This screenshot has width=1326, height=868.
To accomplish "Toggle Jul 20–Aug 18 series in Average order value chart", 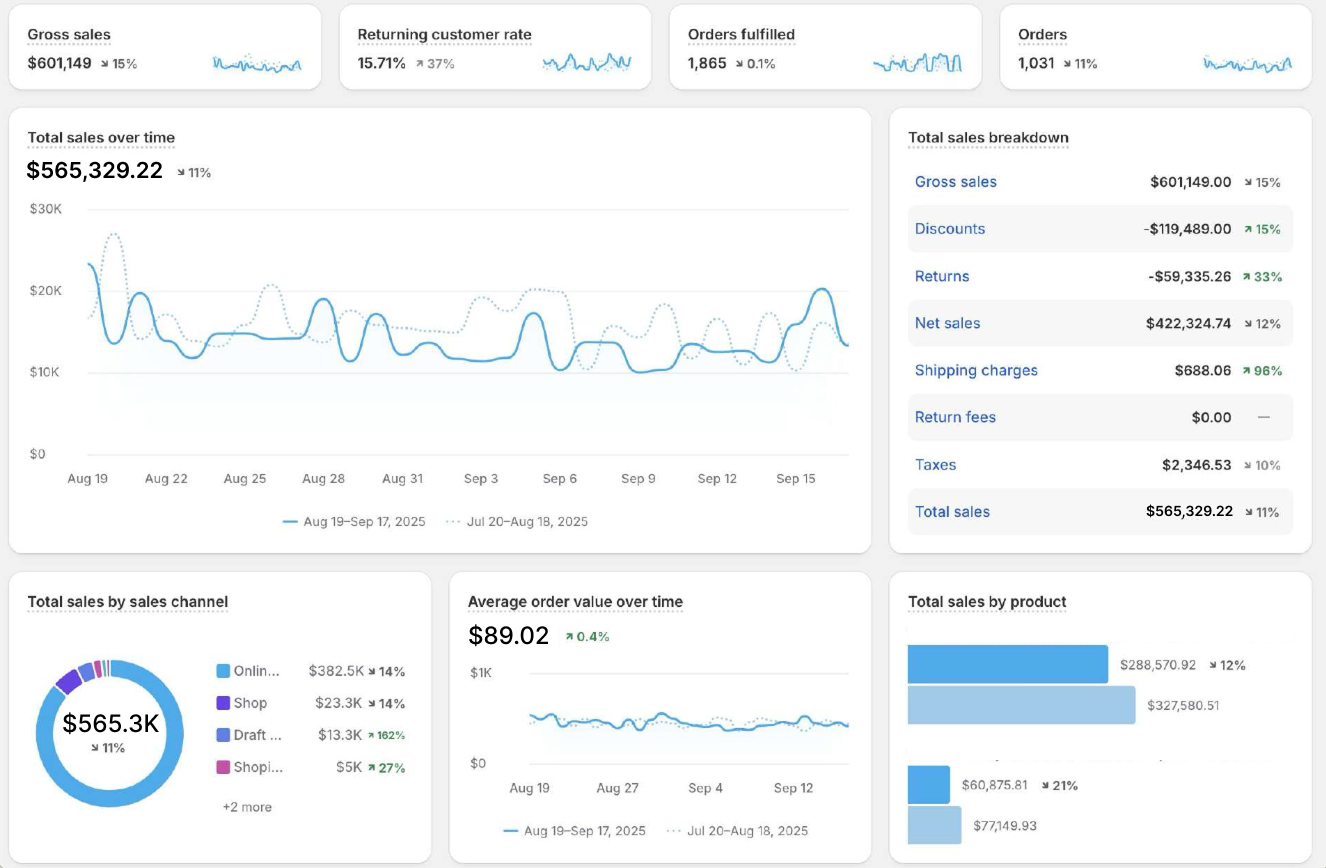I will 737,830.
